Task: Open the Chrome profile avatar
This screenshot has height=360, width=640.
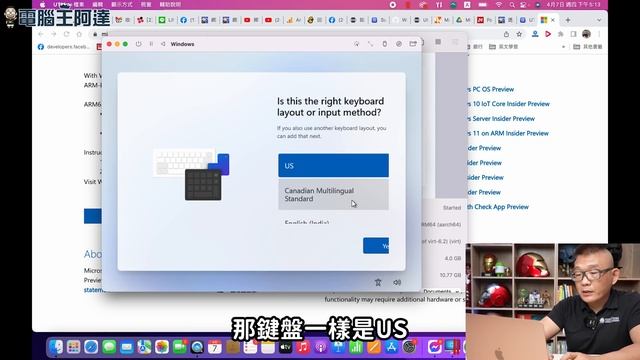Action: pos(587,34)
